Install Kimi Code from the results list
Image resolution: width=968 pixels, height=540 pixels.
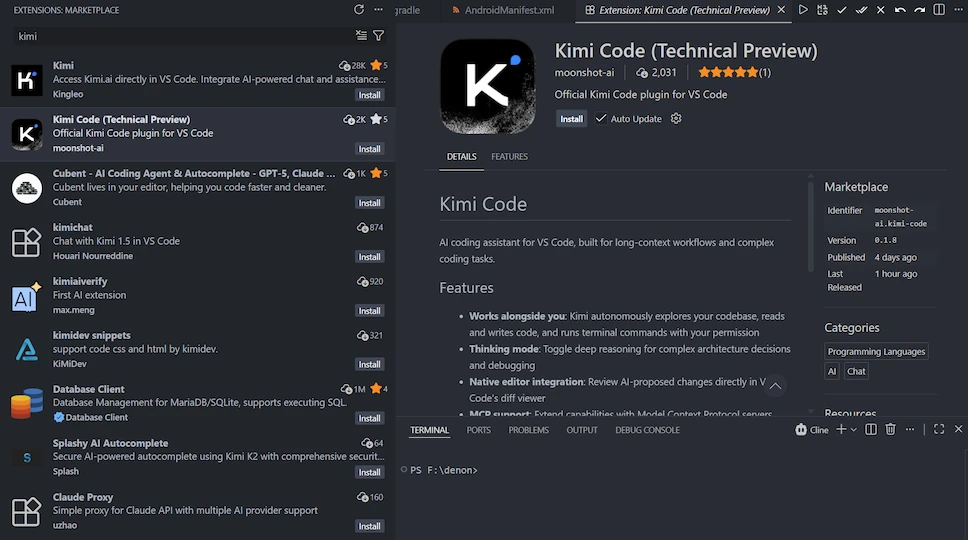369,149
